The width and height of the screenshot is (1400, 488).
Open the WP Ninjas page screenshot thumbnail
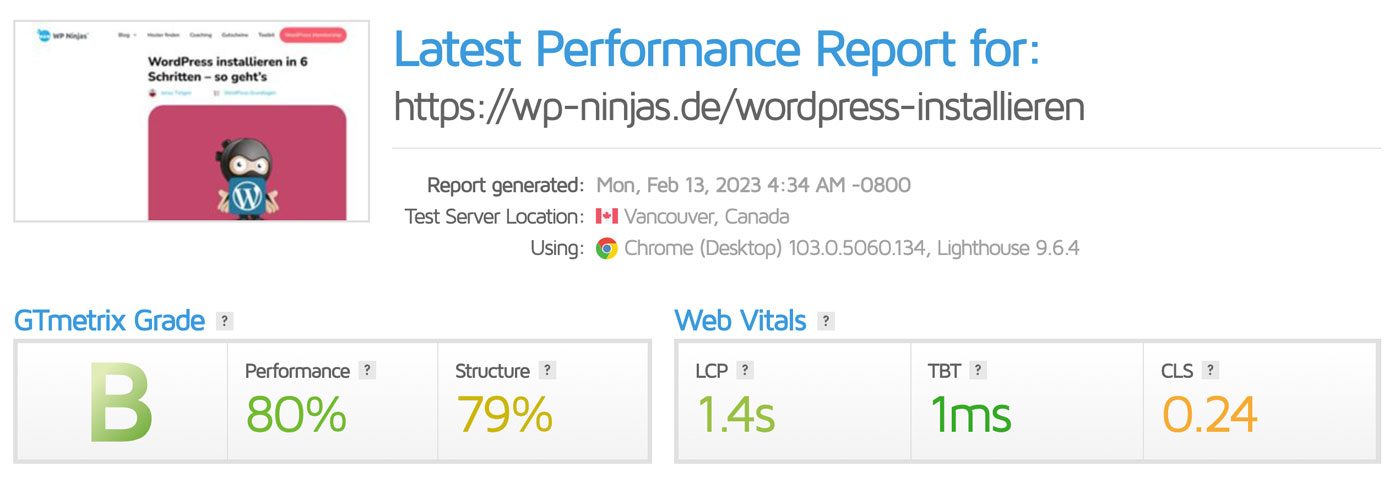tap(192, 119)
